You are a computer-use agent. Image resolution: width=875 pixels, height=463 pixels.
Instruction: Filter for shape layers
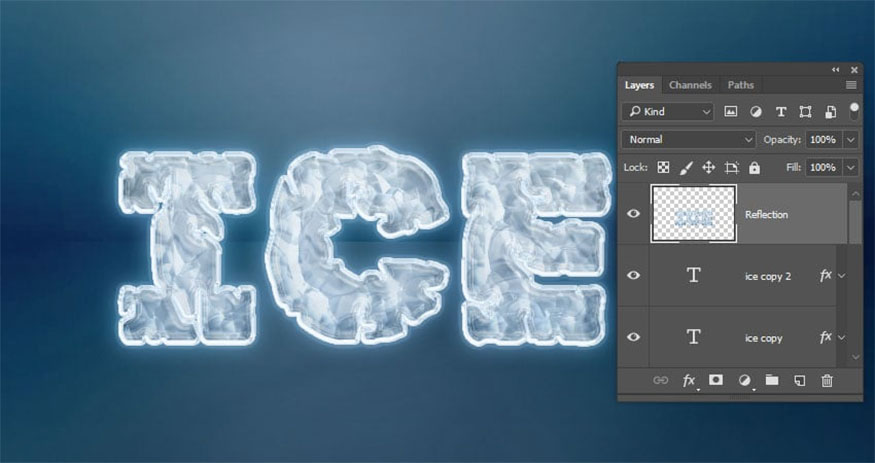[805, 112]
